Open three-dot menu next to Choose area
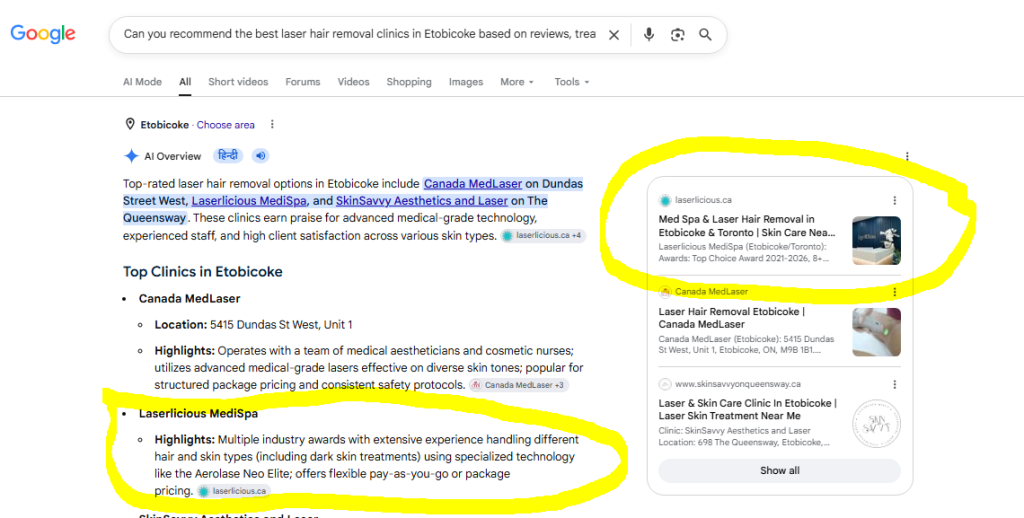The width and height of the screenshot is (1024, 518). (272, 125)
